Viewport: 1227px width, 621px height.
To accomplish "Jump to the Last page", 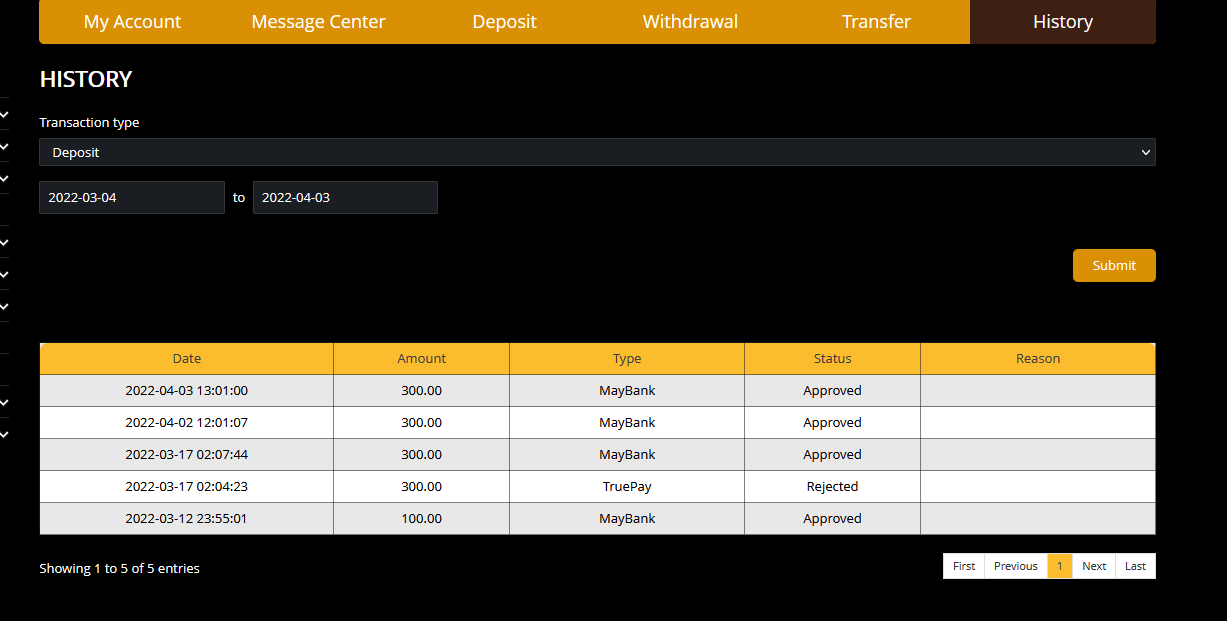I will (1135, 566).
